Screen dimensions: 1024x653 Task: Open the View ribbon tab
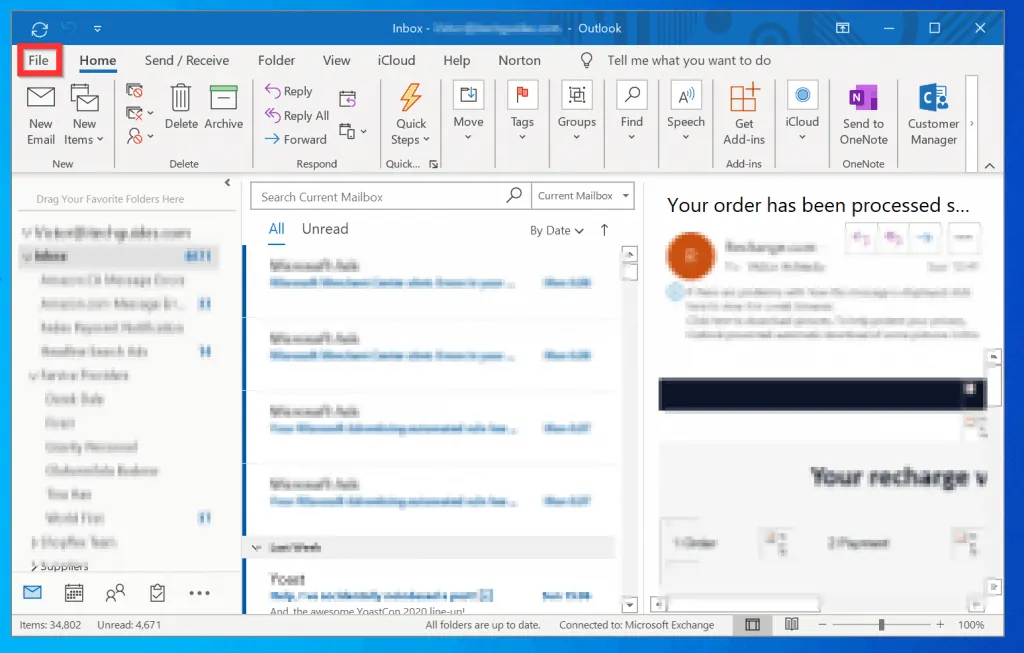[336, 60]
